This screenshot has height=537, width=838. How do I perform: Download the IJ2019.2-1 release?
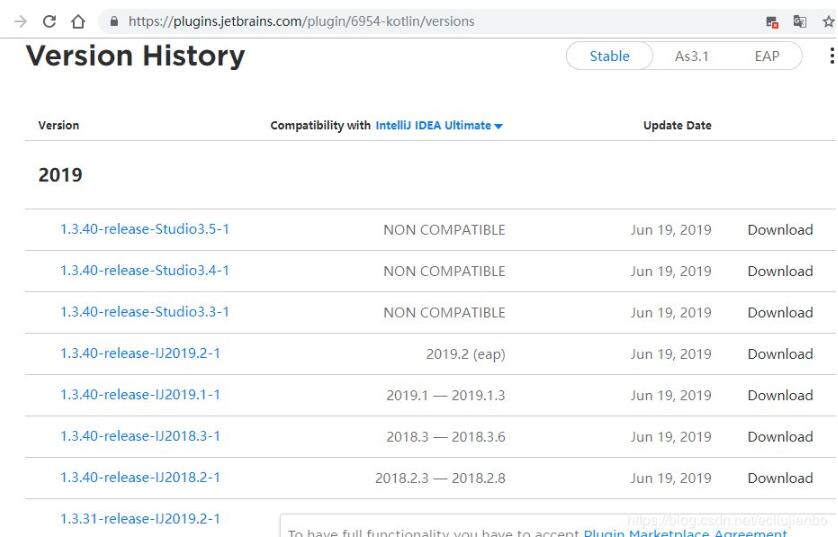[x=780, y=354]
